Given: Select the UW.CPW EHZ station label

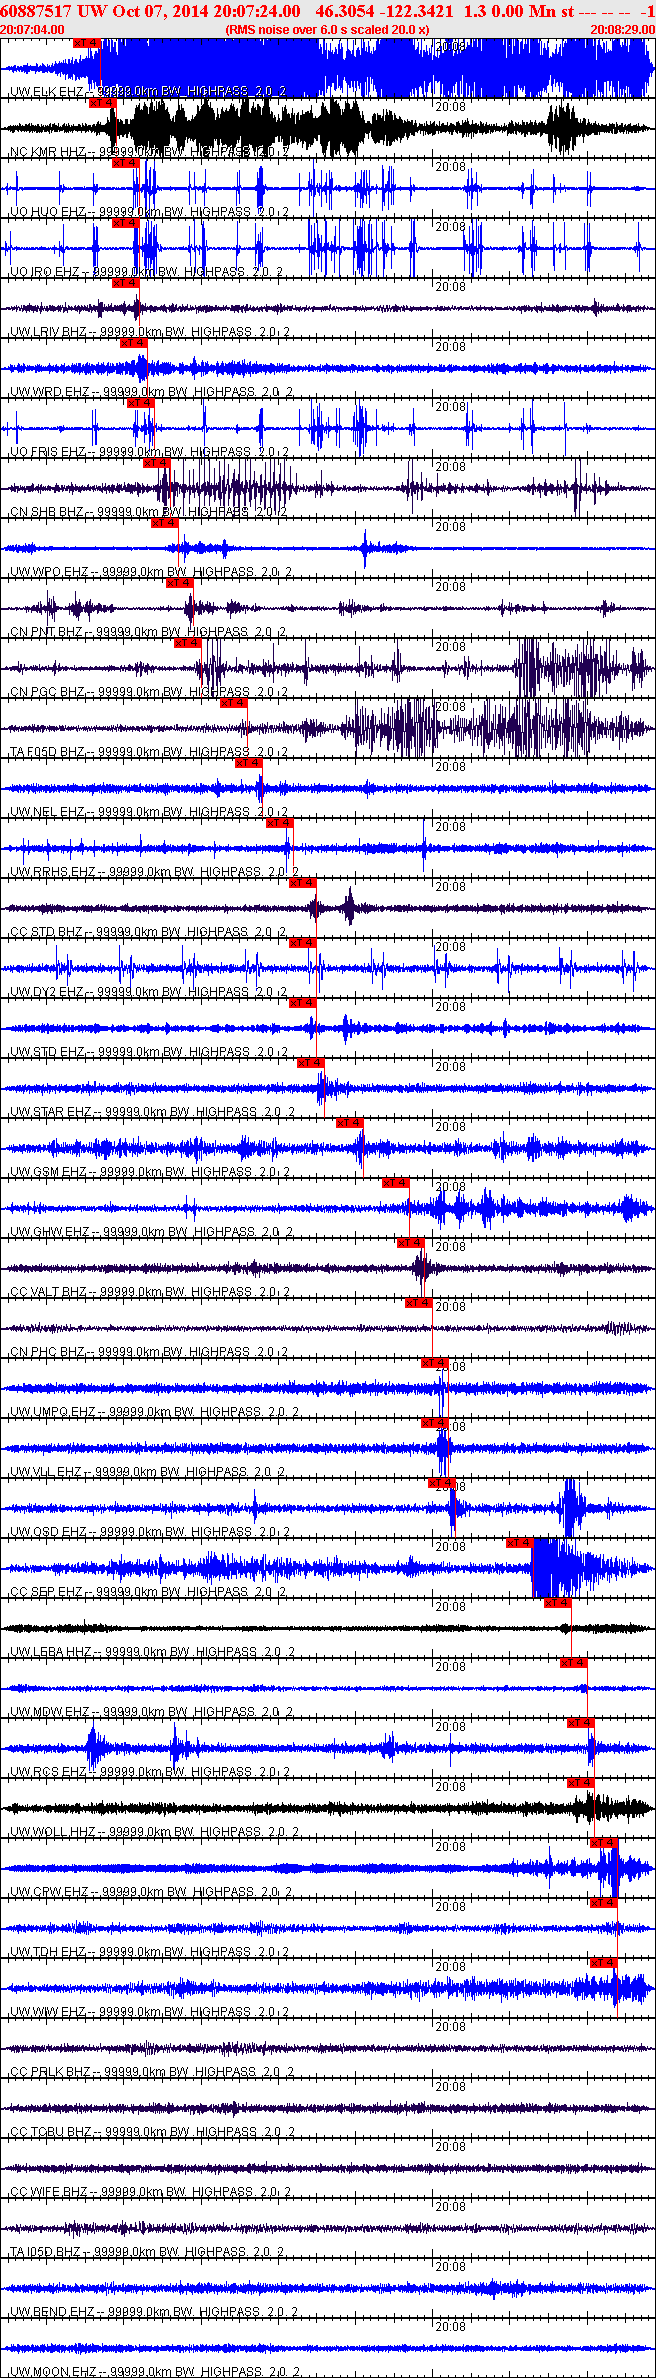Looking at the screenshot, I should (49, 1891).
